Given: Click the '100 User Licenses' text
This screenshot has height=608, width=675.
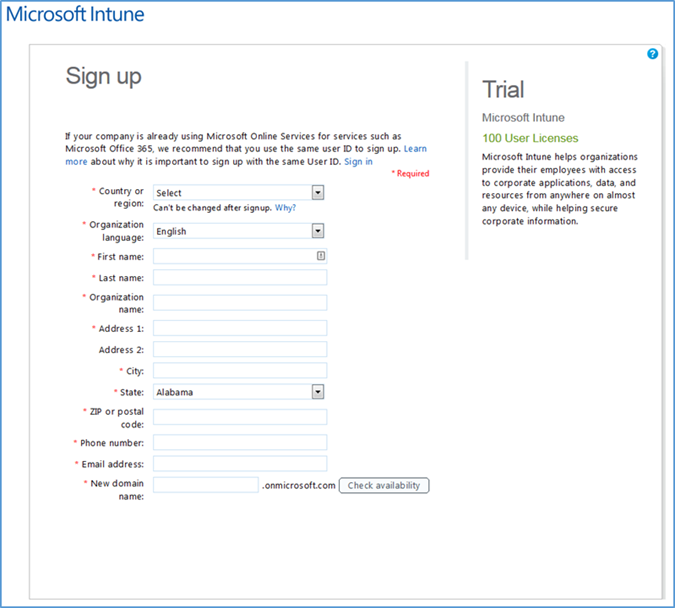Looking at the screenshot, I should 530,138.
